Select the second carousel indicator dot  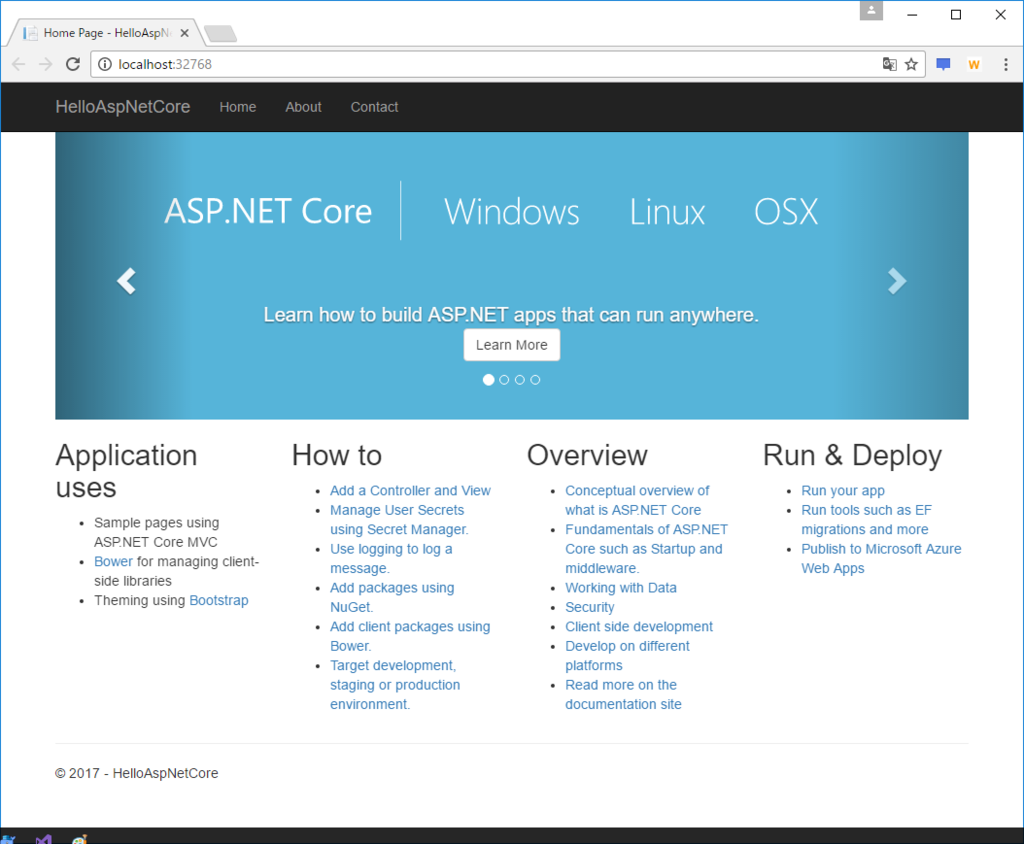coord(504,380)
